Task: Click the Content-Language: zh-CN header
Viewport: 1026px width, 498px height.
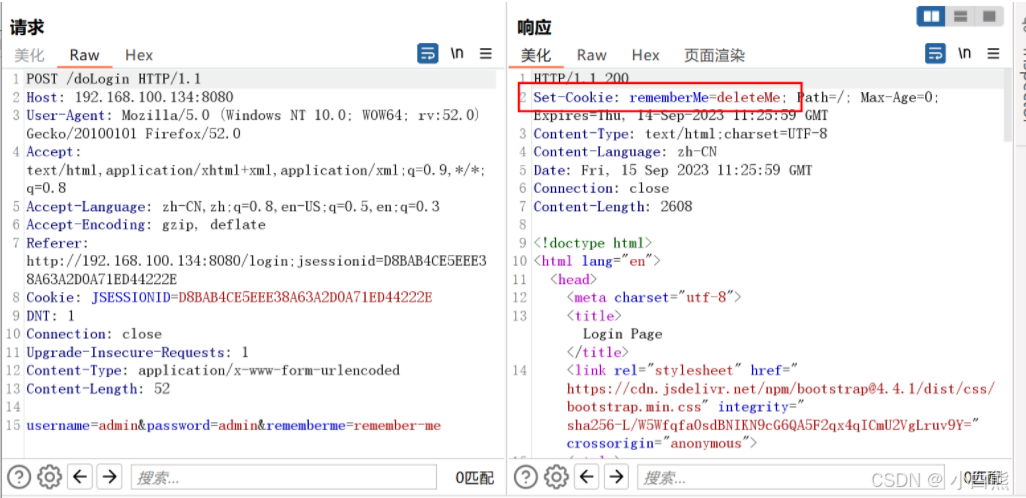Action: [625, 152]
